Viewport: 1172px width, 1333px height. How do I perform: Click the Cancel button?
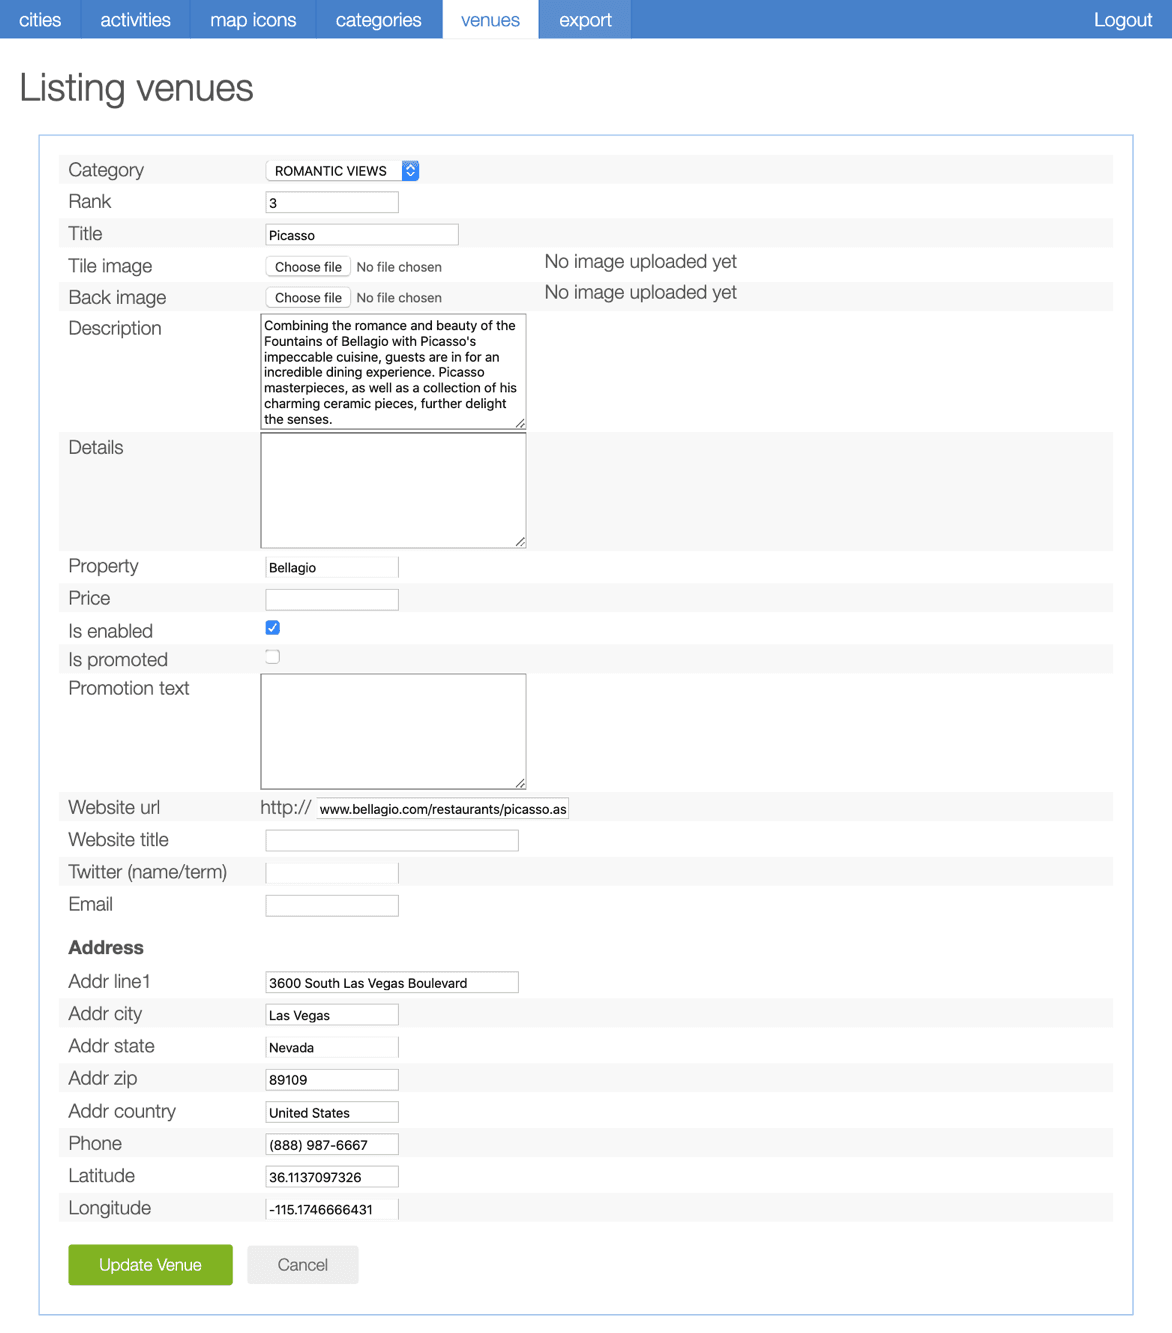[x=302, y=1265]
